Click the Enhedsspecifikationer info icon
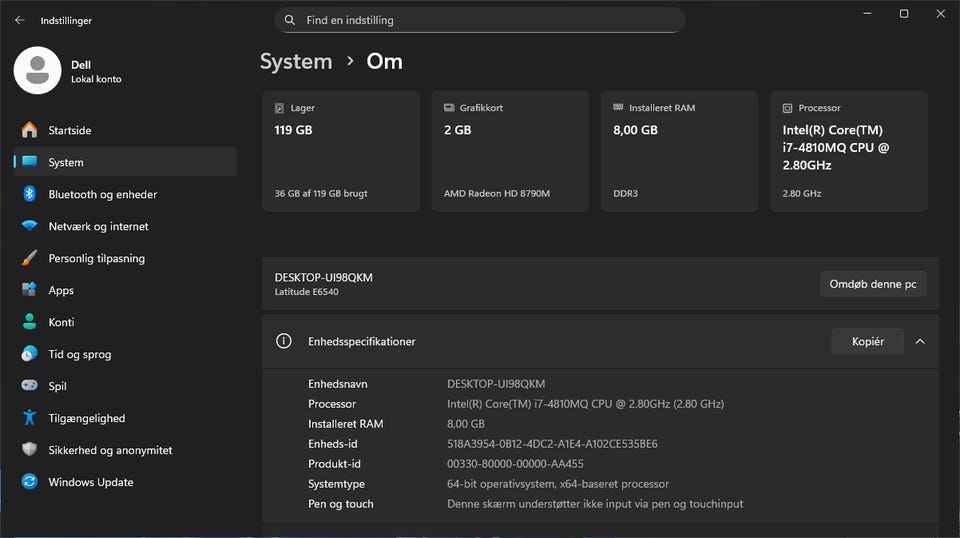This screenshot has width=960, height=538. pyautogui.click(x=284, y=341)
